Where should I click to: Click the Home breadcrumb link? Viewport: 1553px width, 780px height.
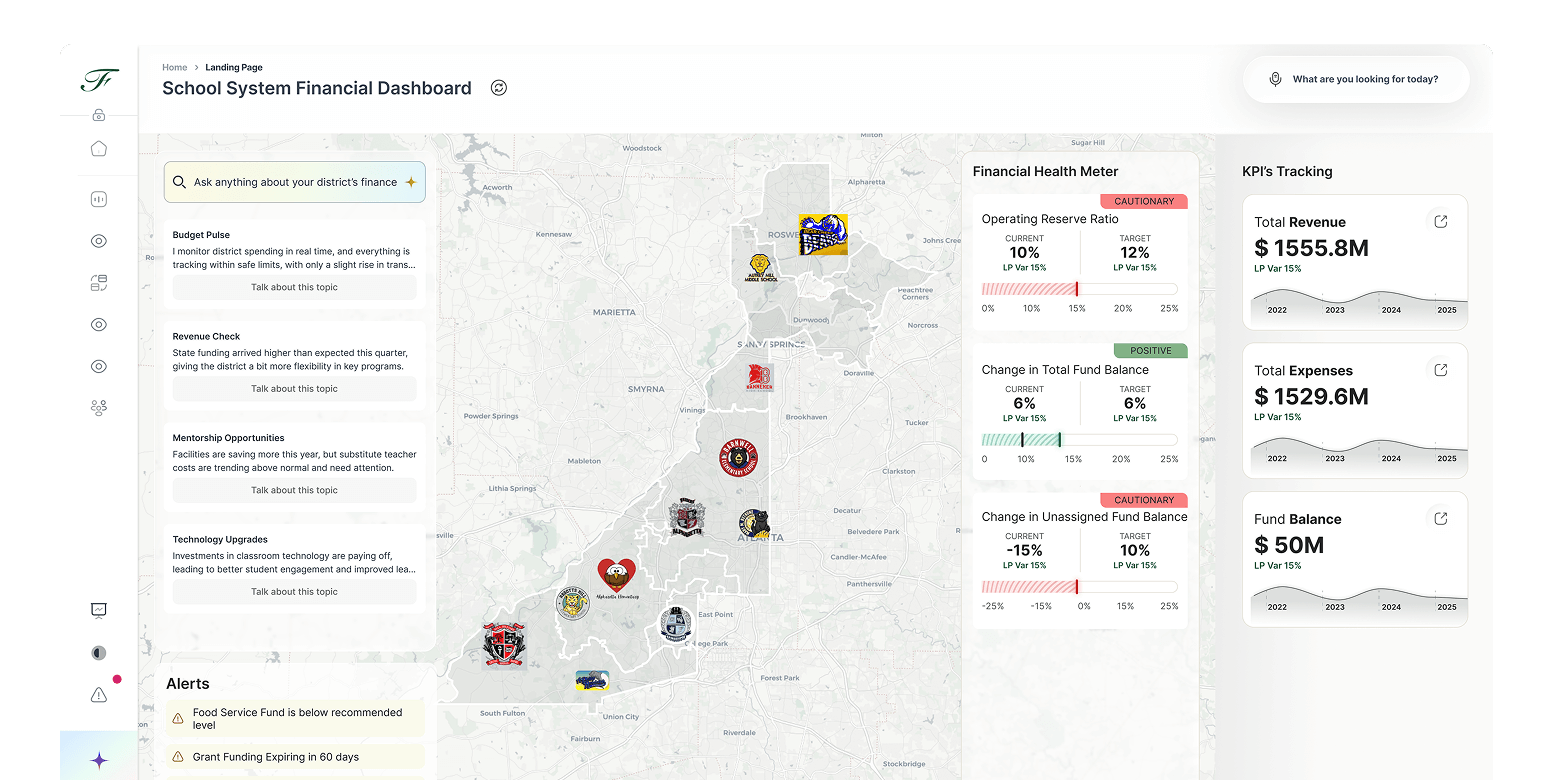click(174, 67)
